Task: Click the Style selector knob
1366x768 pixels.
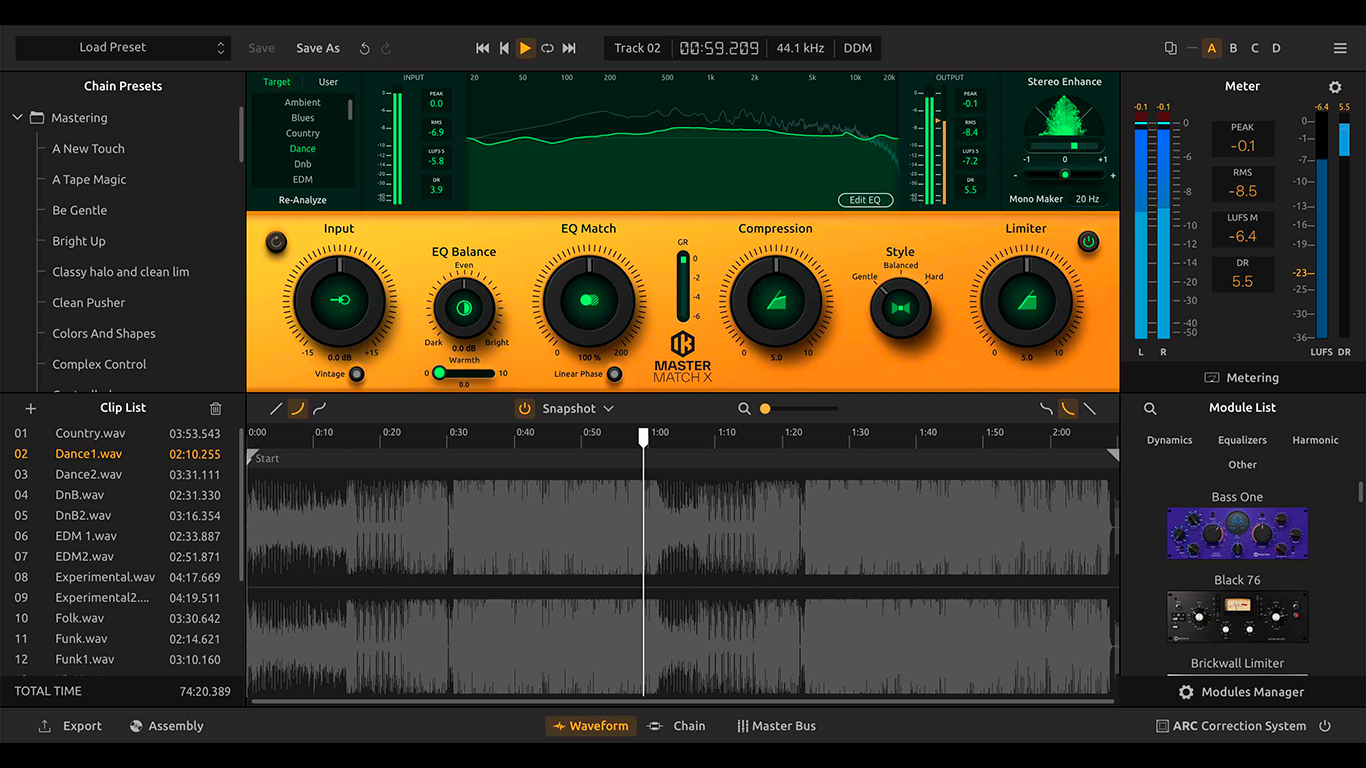Action: pos(900,308)
